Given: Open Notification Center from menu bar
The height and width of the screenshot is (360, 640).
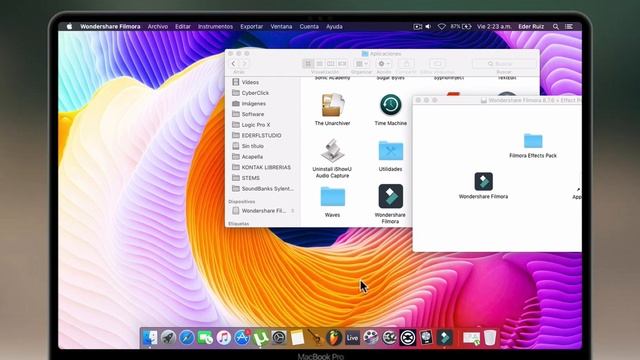Looking at the screenshot, I should pyautogui.click(x=569, y=27).
